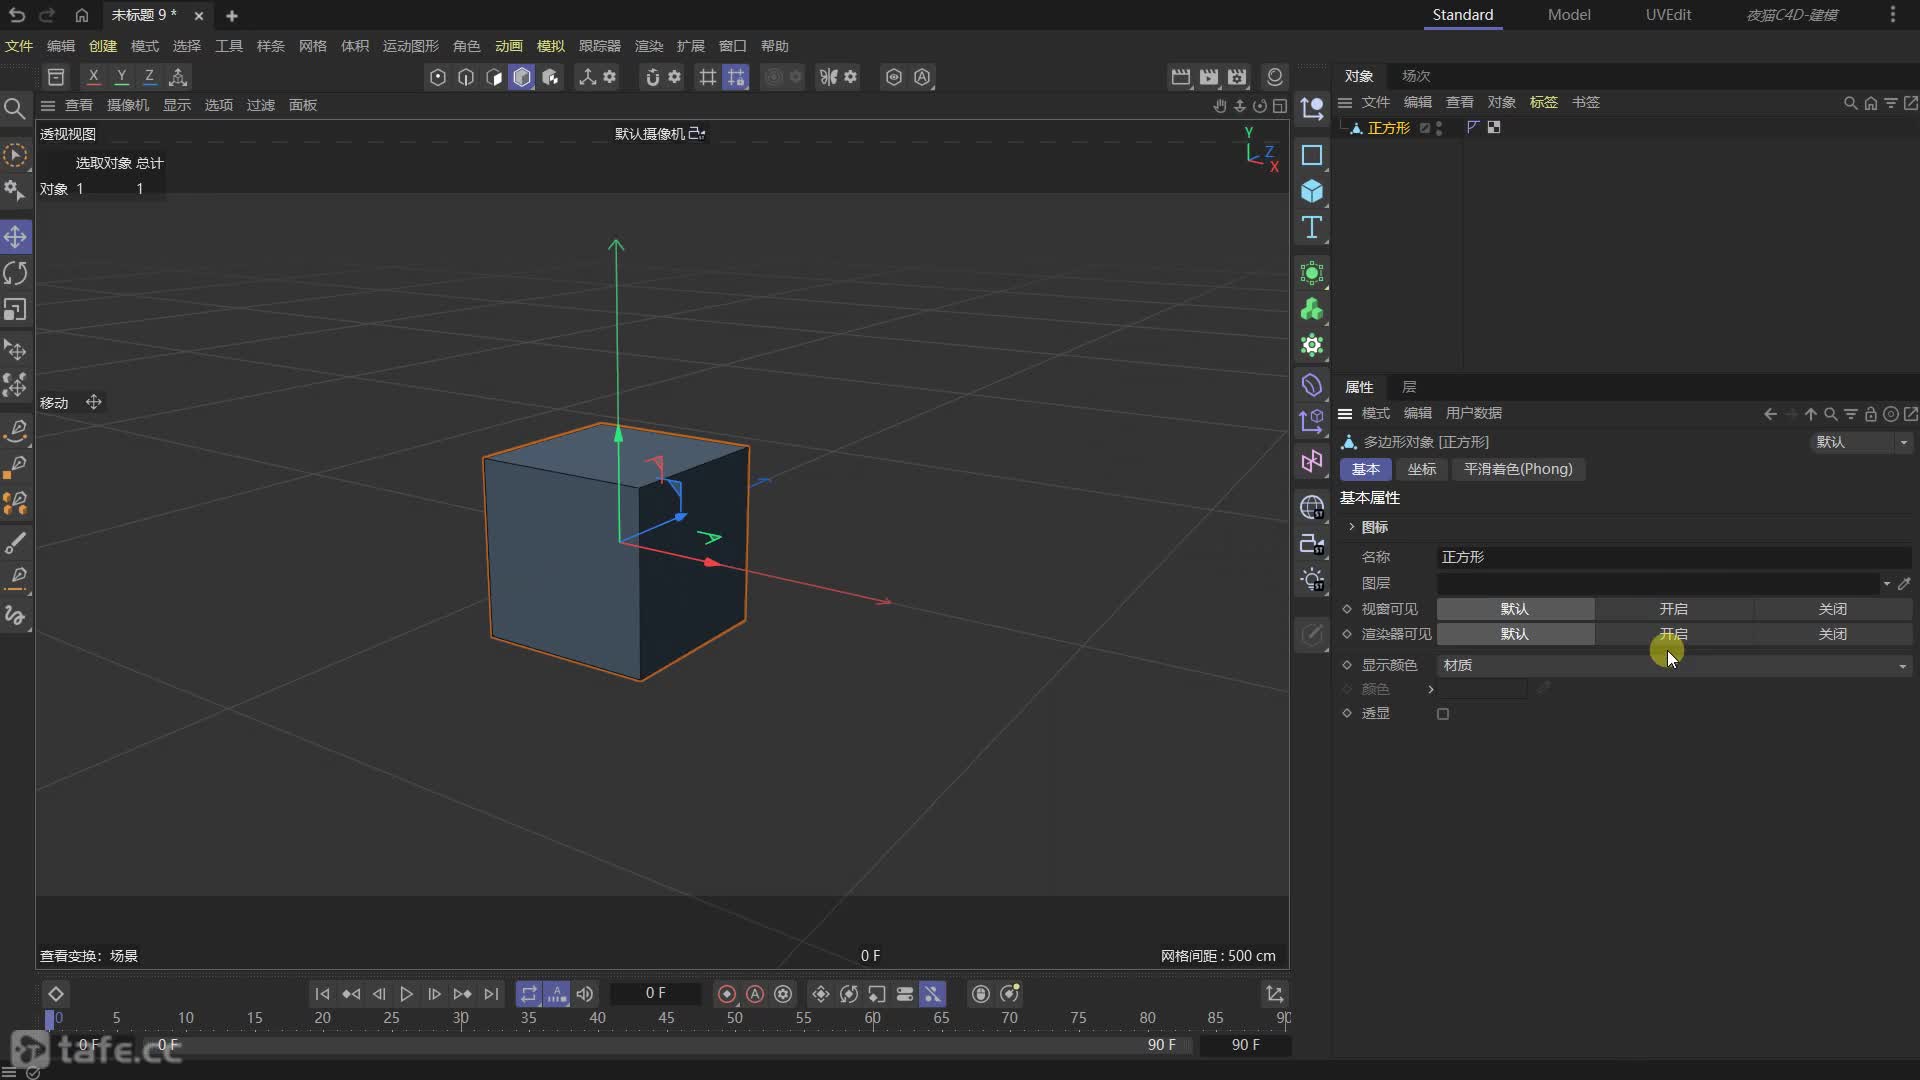Select the Rotate tool
Viewport: 1920px width, 1080px height.
point(15,273)
